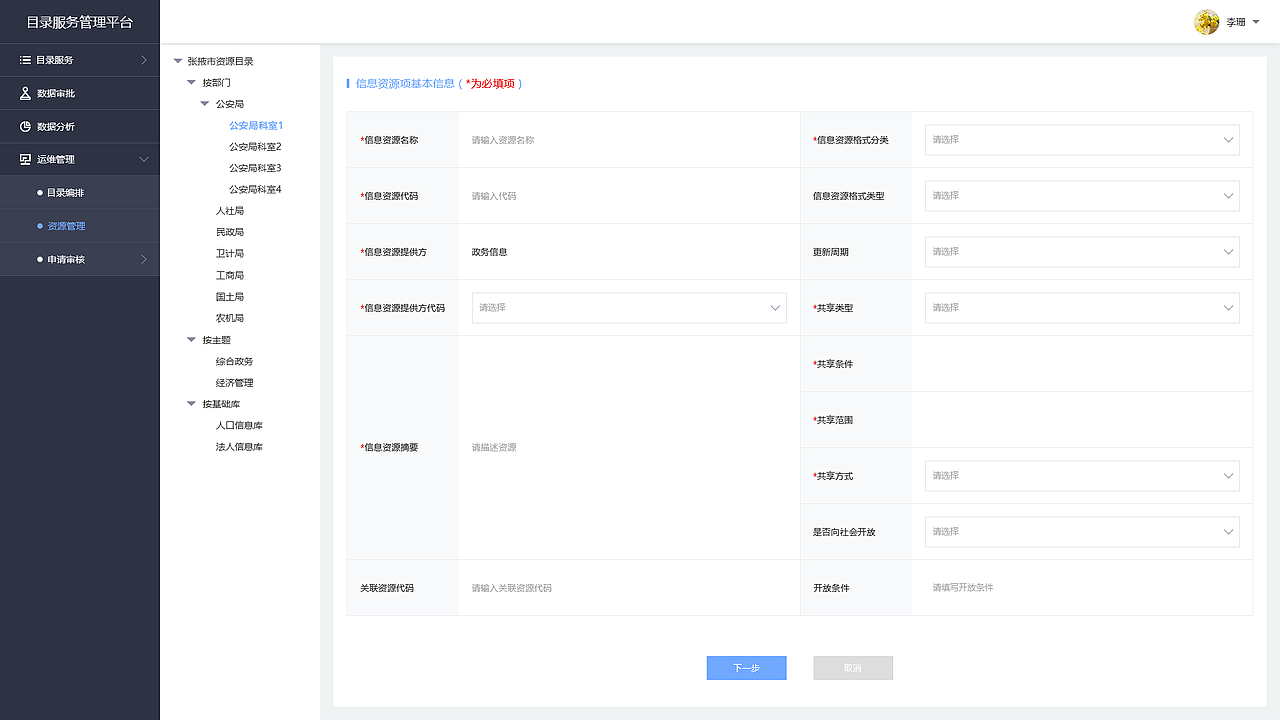Screen dimensions: 1280x720
Task: Collapse the 公安局 tree triangle
Action: coord(206,104)
